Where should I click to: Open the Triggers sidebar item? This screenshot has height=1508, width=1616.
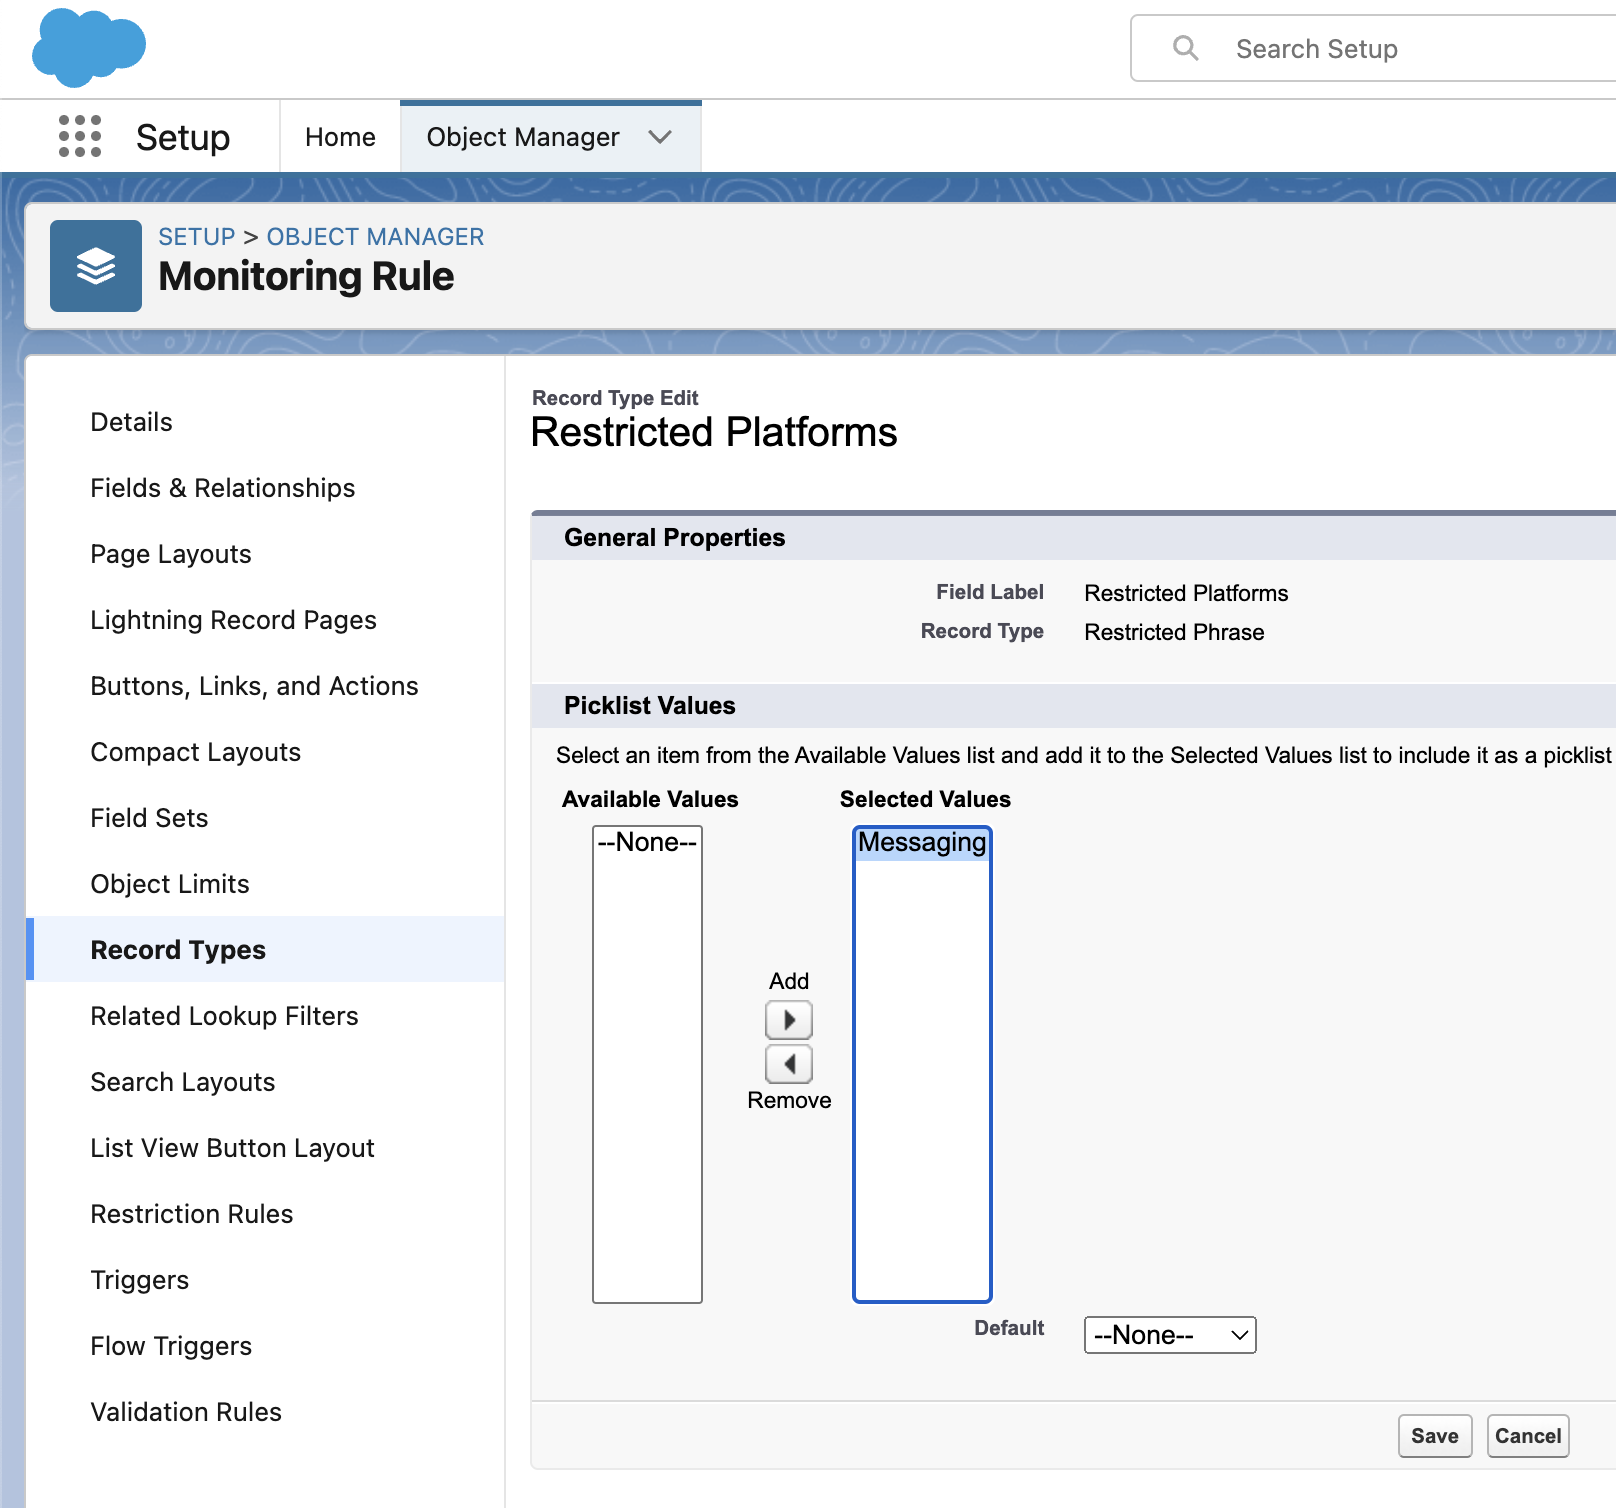[x=139, y=1280]
